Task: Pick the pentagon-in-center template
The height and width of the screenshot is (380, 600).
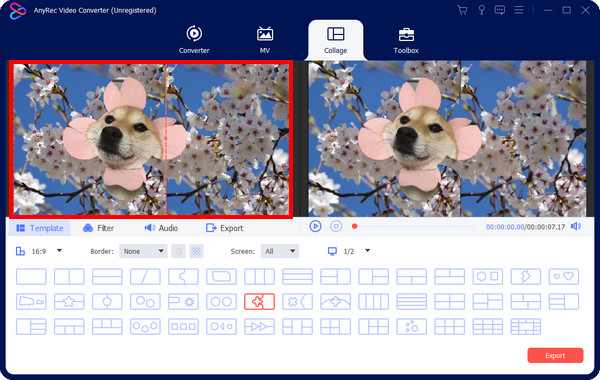Action: pos(107,302)
